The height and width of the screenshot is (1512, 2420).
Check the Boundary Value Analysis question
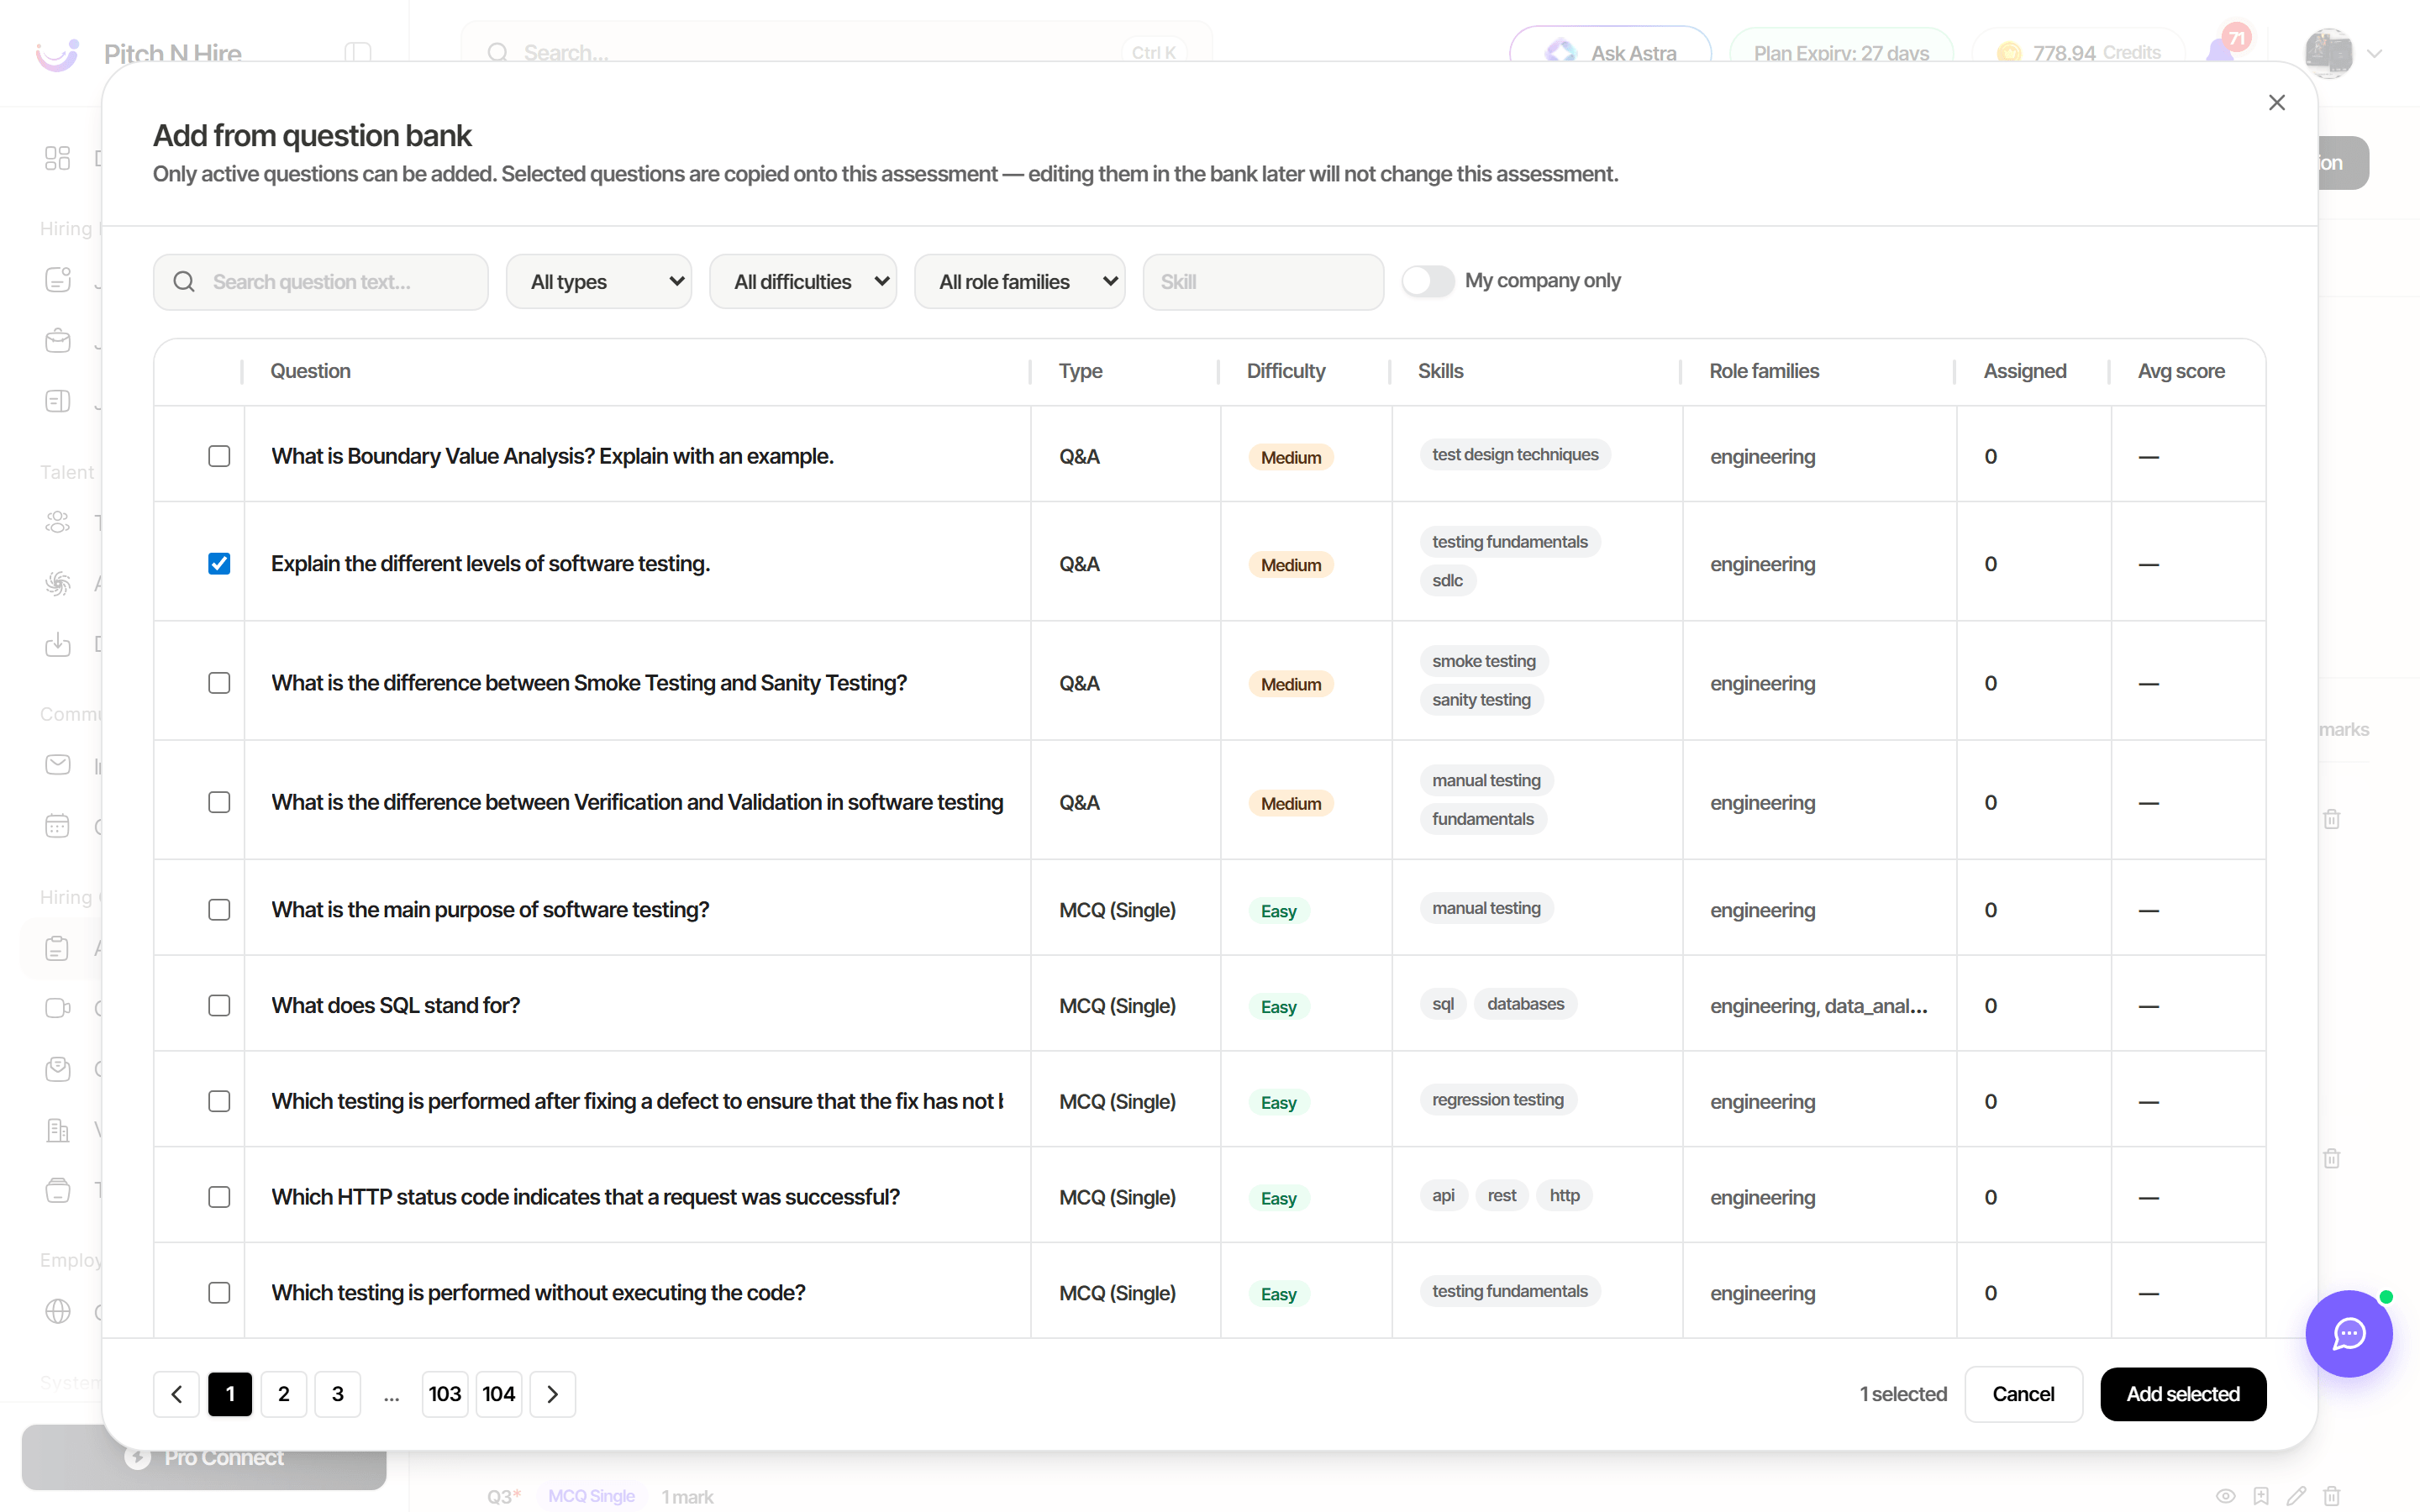click(x=219, y=456)
